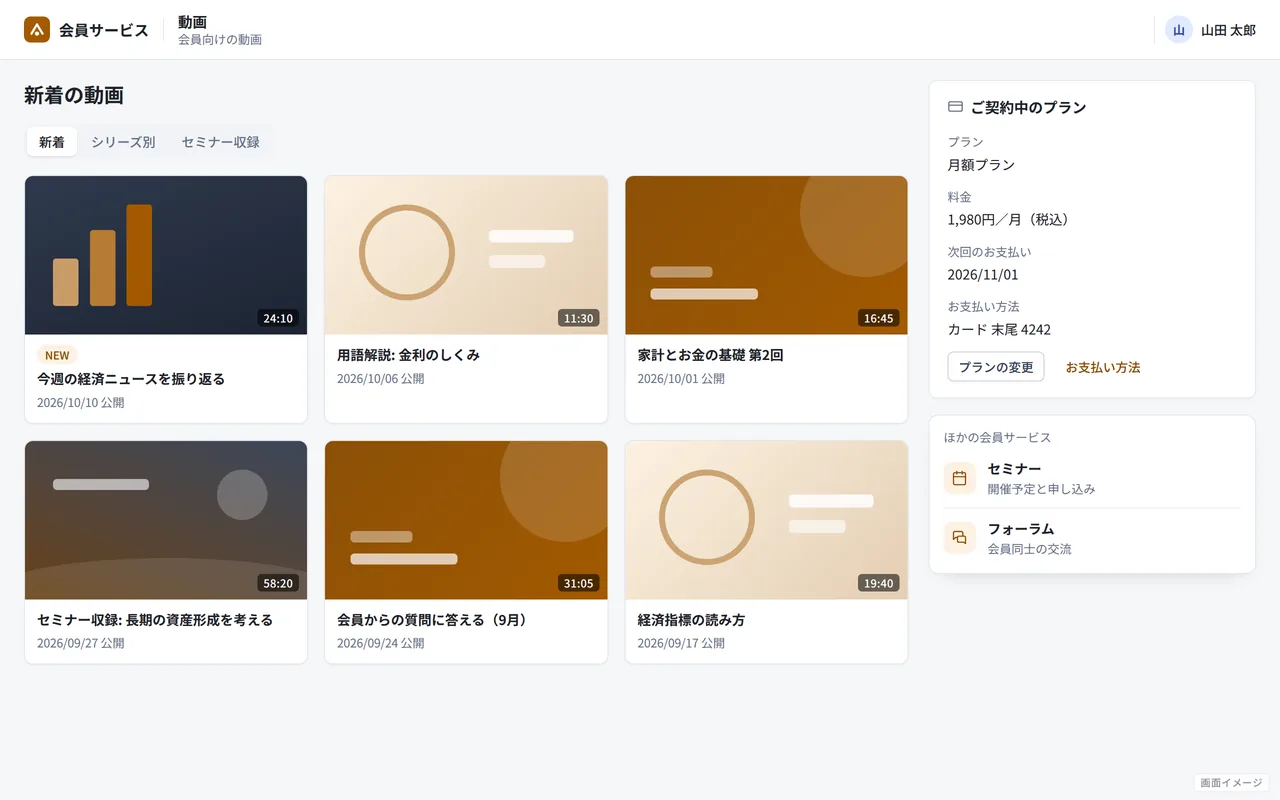Screen dimensions: 1280x800
Task: Open the 山田 太郎 account name
Action: (1228, 30)
